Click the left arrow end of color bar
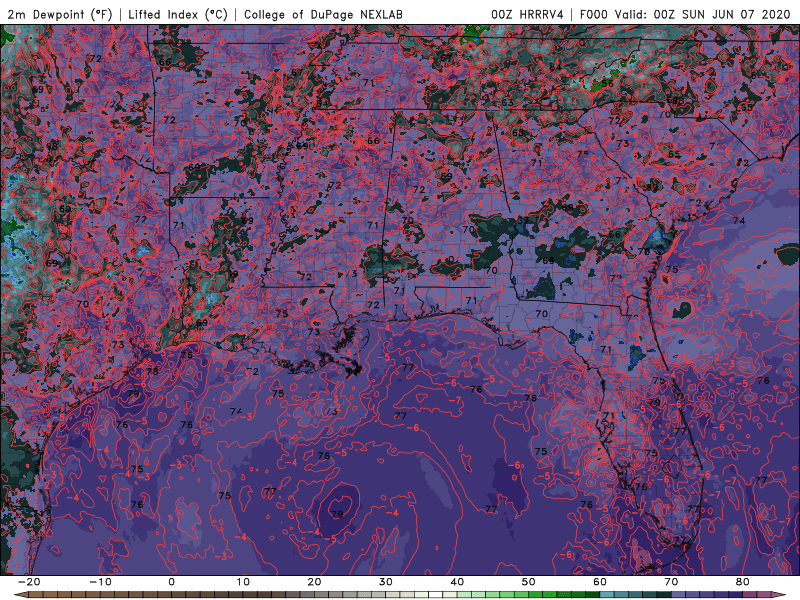Screen dimensions: 800x600 [19, 595]
